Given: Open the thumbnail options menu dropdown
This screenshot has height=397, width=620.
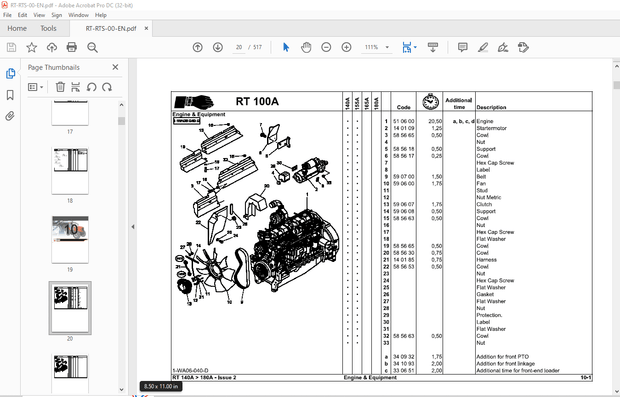Looking at the screenshot, I should point(36,87).
